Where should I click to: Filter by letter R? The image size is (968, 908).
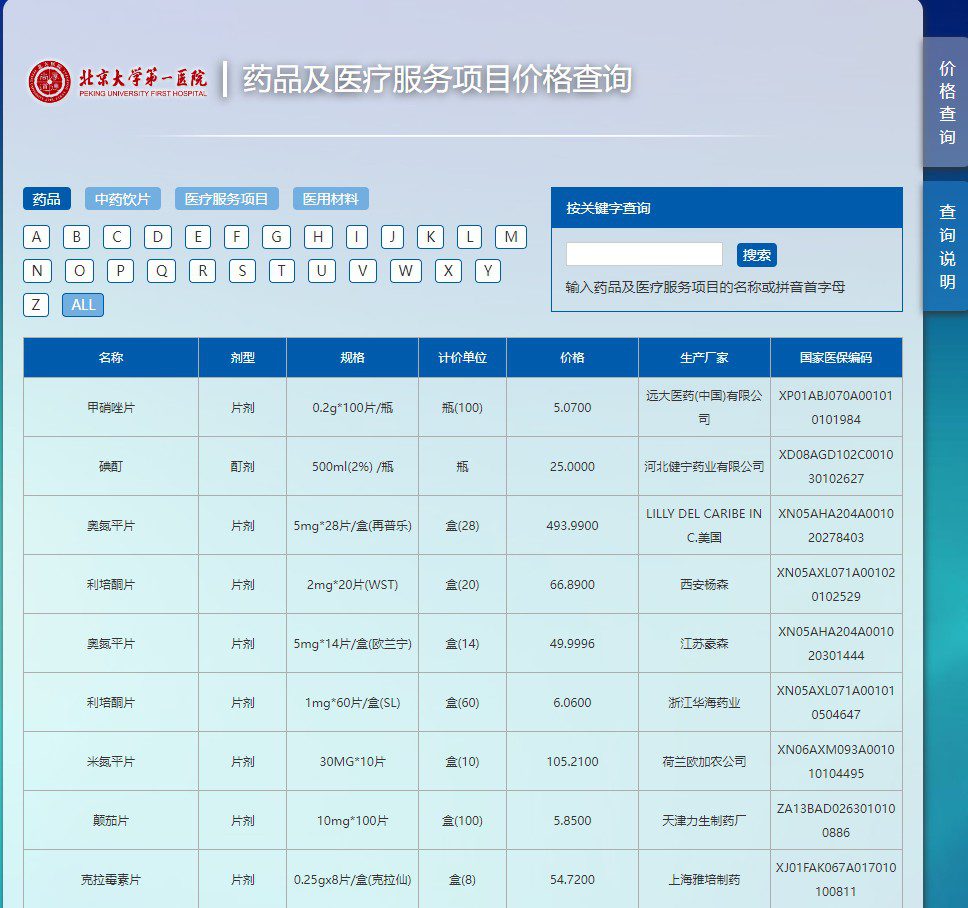(x=202, y=271)
